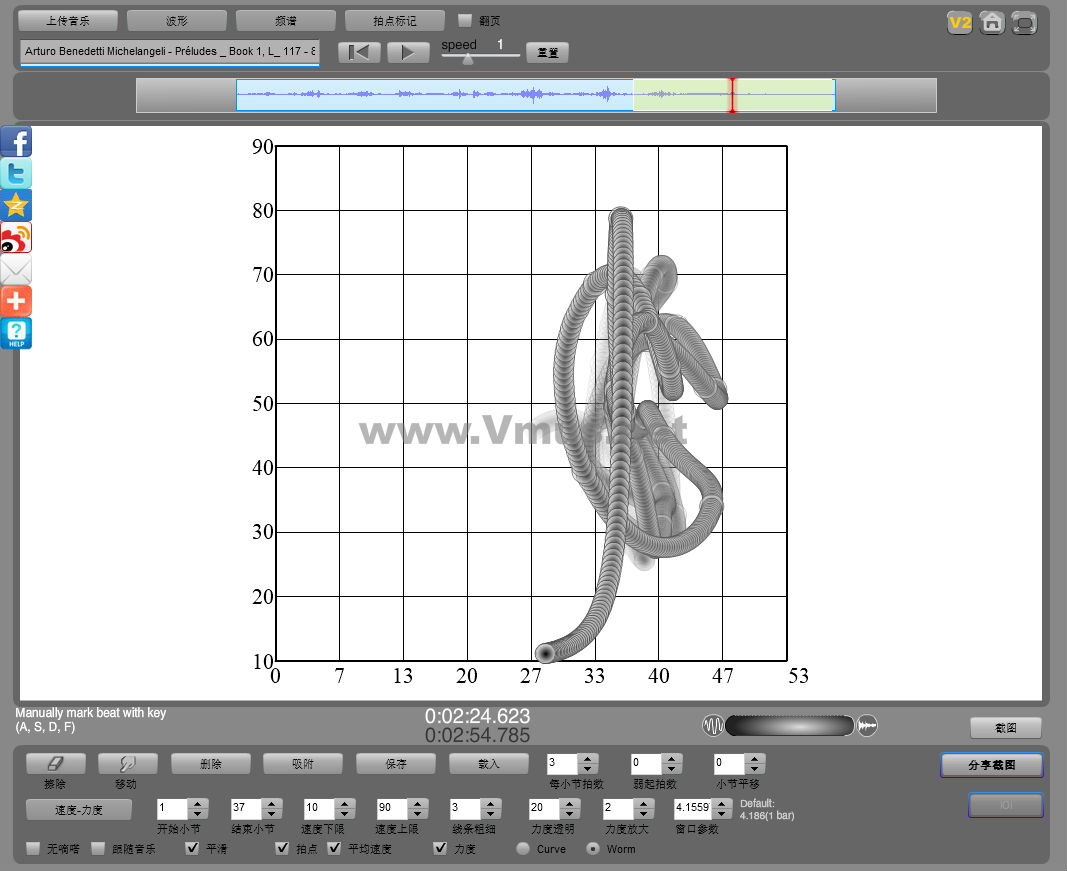
Task: Click the V2 version icon
Action: (x=960, y=22)
